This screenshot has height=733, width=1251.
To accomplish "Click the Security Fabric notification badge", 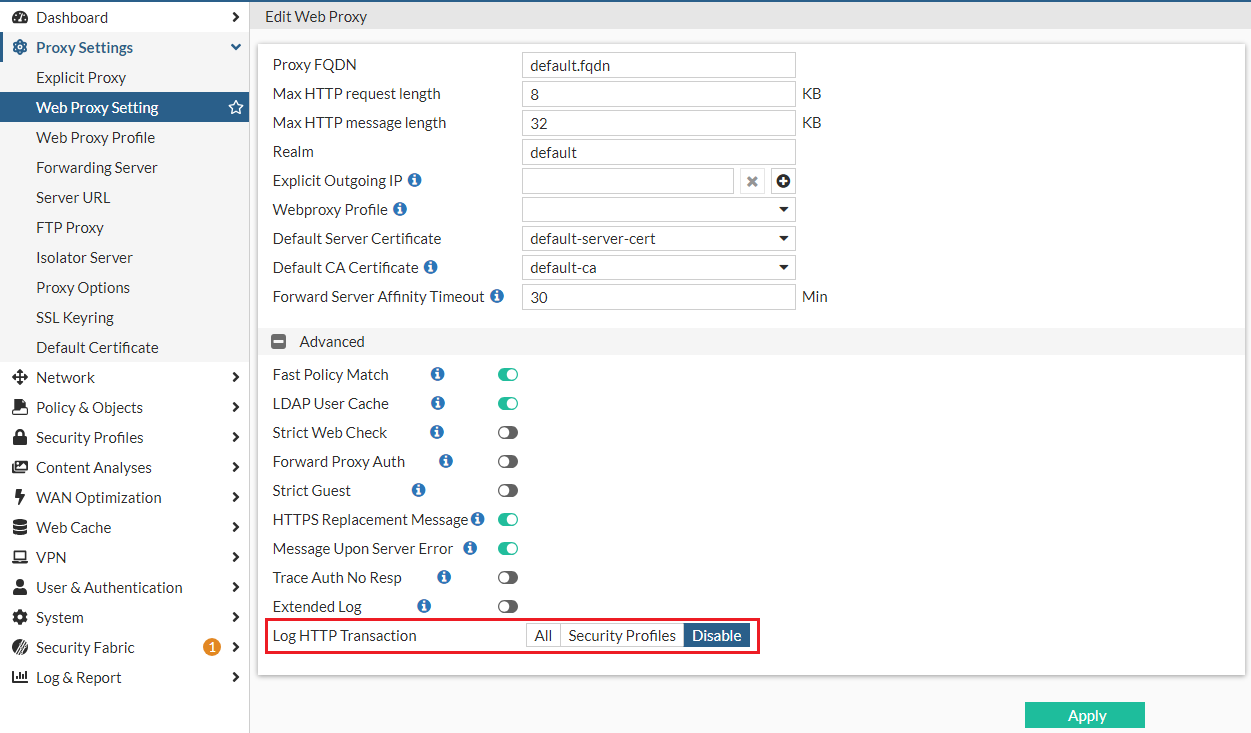I will (x=212, y=647).
